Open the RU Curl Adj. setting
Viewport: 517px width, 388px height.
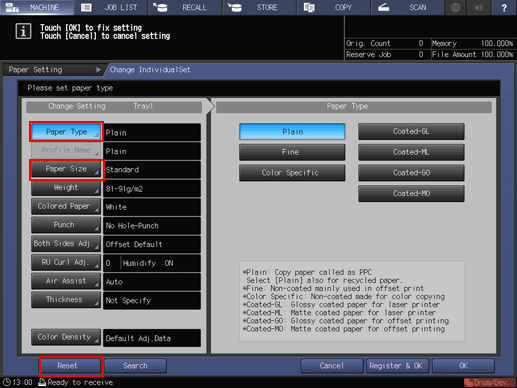click(66, 262)
